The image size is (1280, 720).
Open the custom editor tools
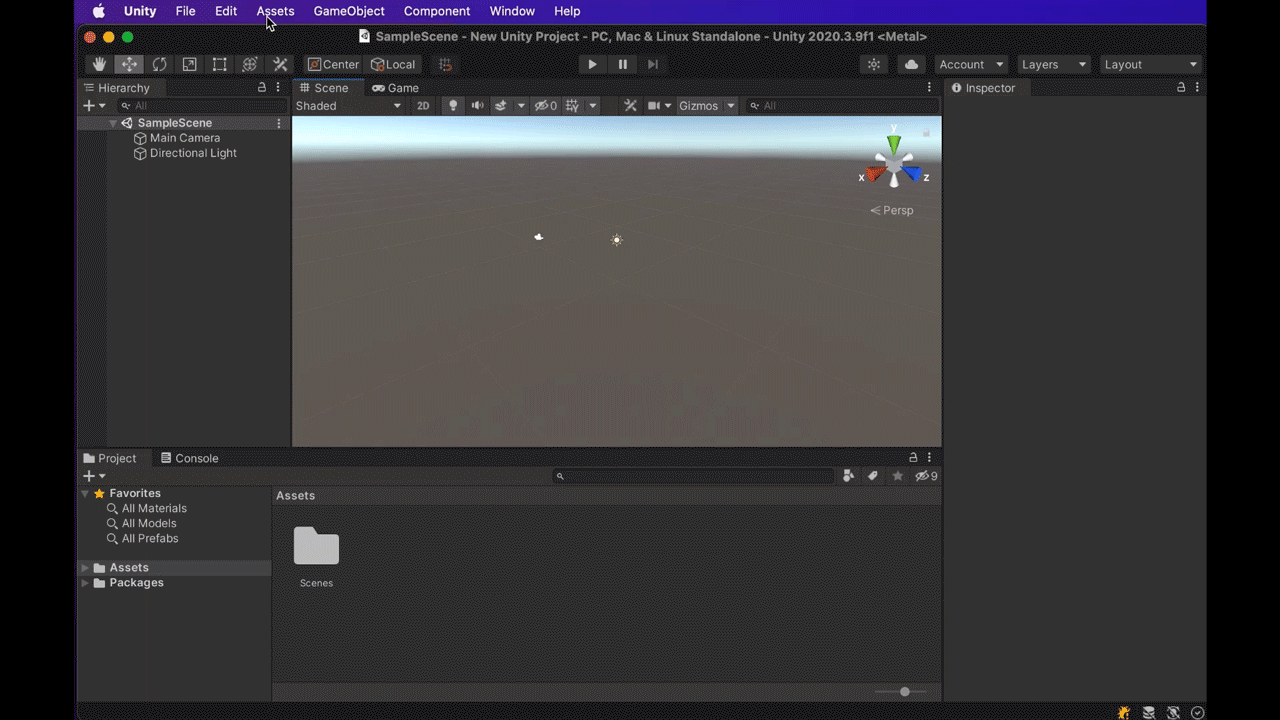pyautogui.click(x=280, y=64)
